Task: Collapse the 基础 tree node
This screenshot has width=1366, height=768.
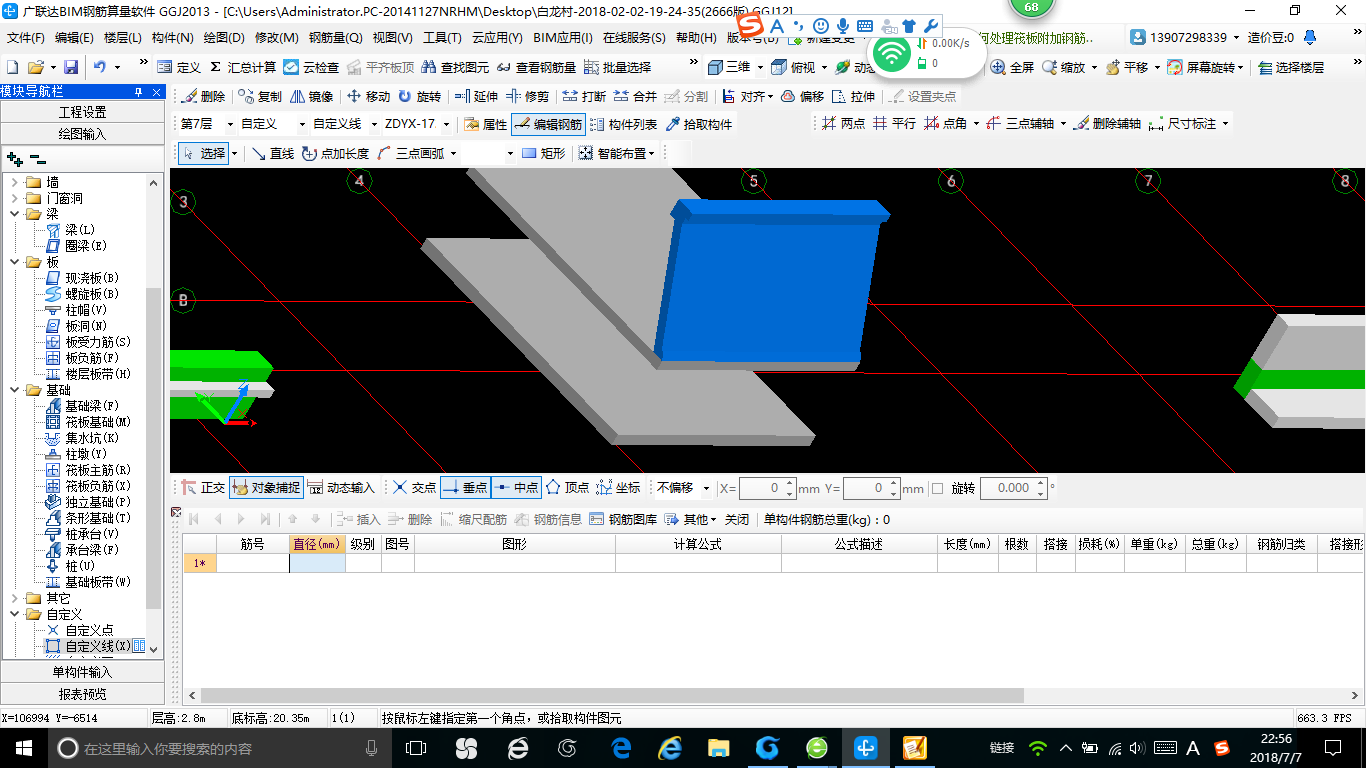Action: point(15,390)
